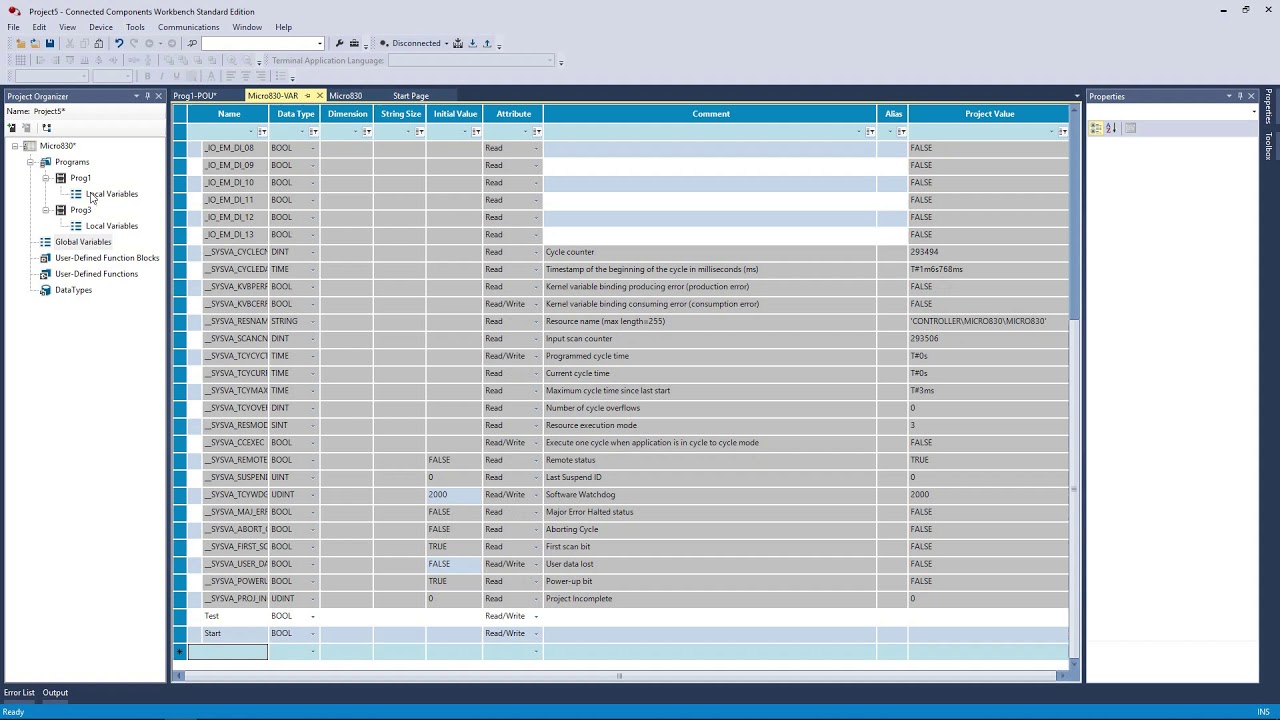Image resolution: width=1280 pixels, height=720 pixels.
Task: Open the Properties object selector dropdown
Action: 1254,112
